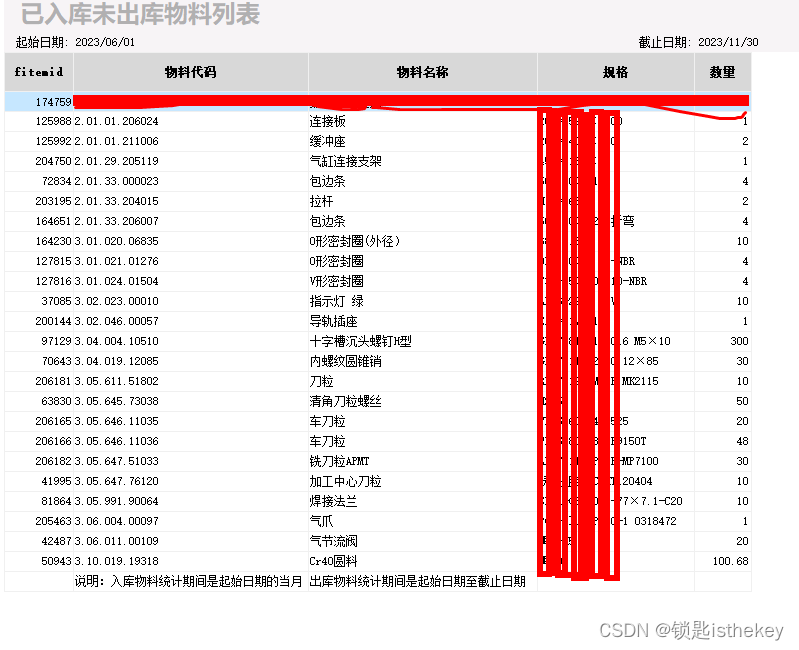Image resolution: width=799 pixels, height=650 pixels.
Task: Click material name 焊接法兰
Action: pos(334,501)
